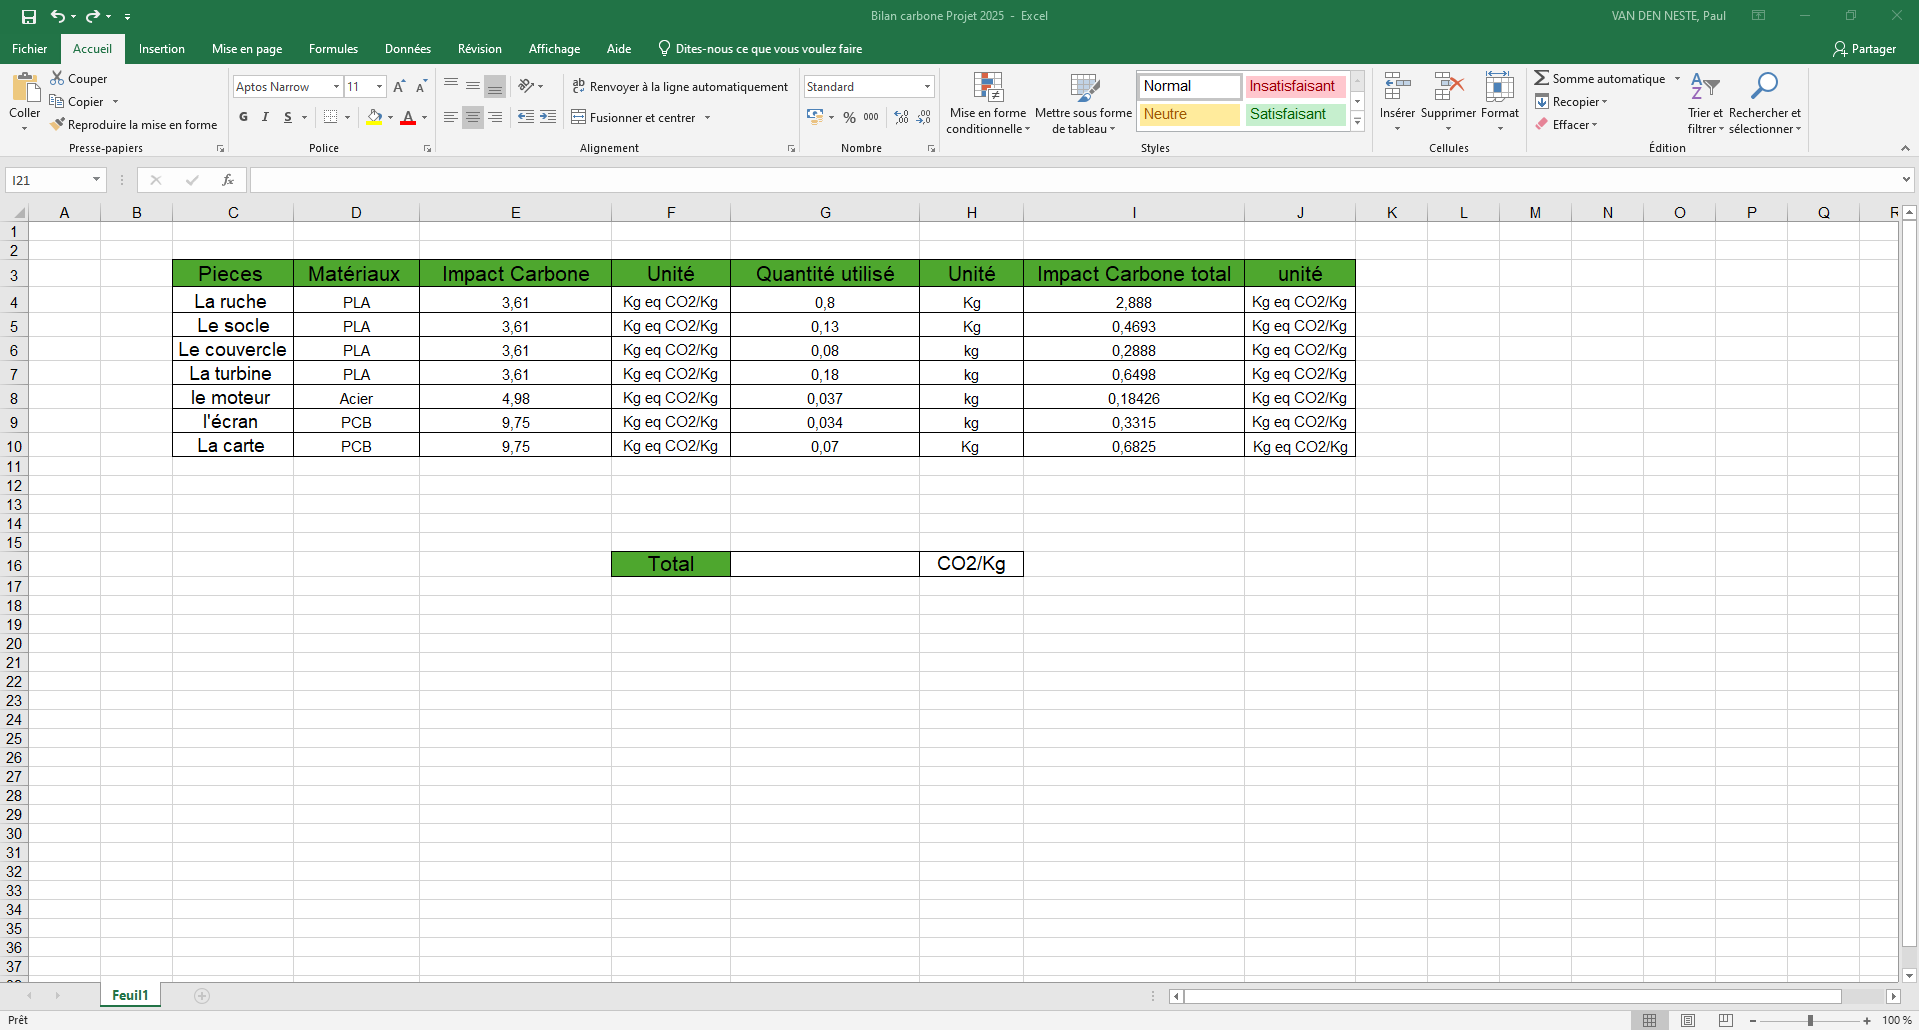Click the Insert function fx icon
Viewport: 1919px width, 1030px height.
point(228,180)
